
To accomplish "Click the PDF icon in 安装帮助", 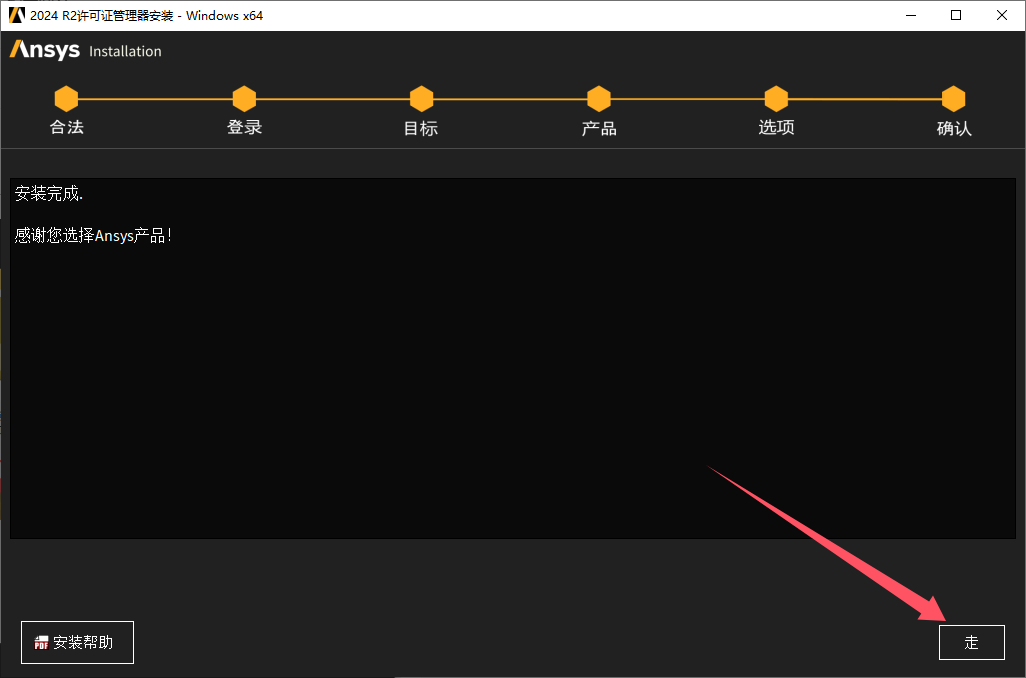I will click(x=41, y=643).
